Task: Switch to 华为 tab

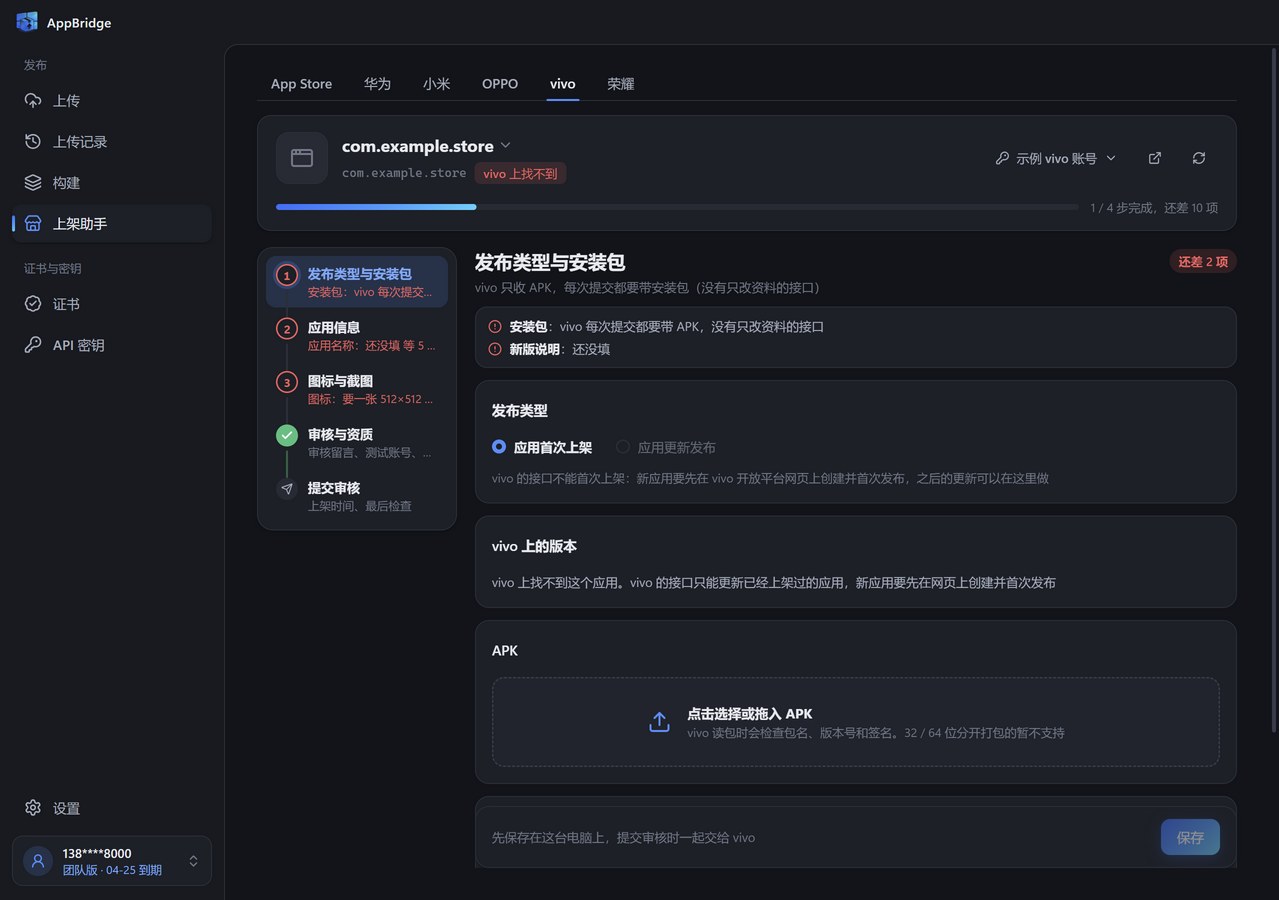Action: (x=377, y=84)
